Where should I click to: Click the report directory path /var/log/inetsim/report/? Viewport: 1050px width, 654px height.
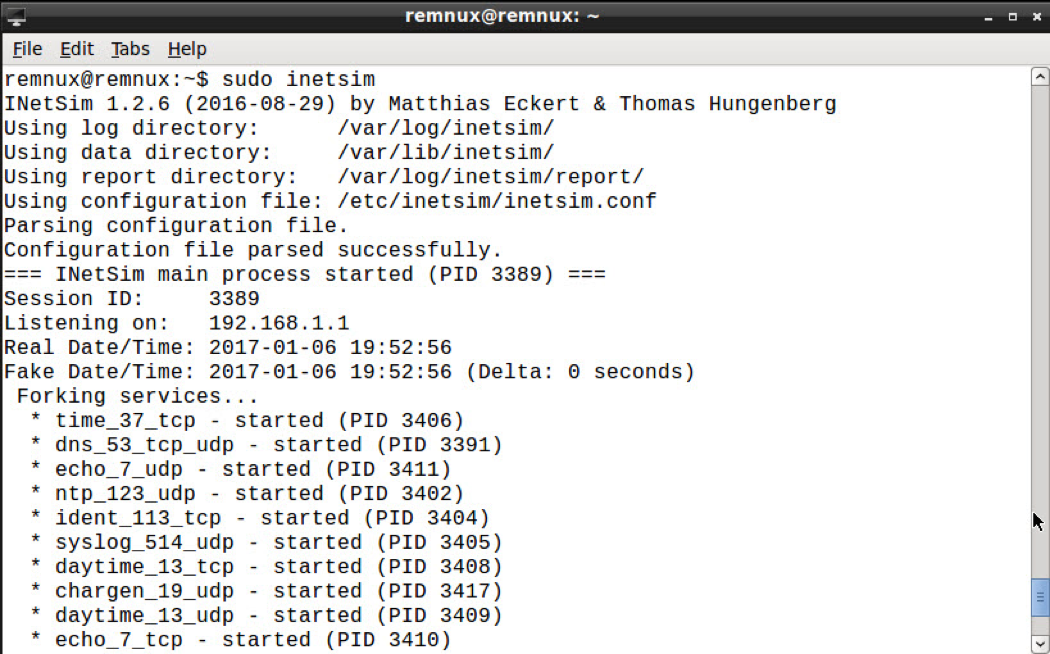[491, 177]
